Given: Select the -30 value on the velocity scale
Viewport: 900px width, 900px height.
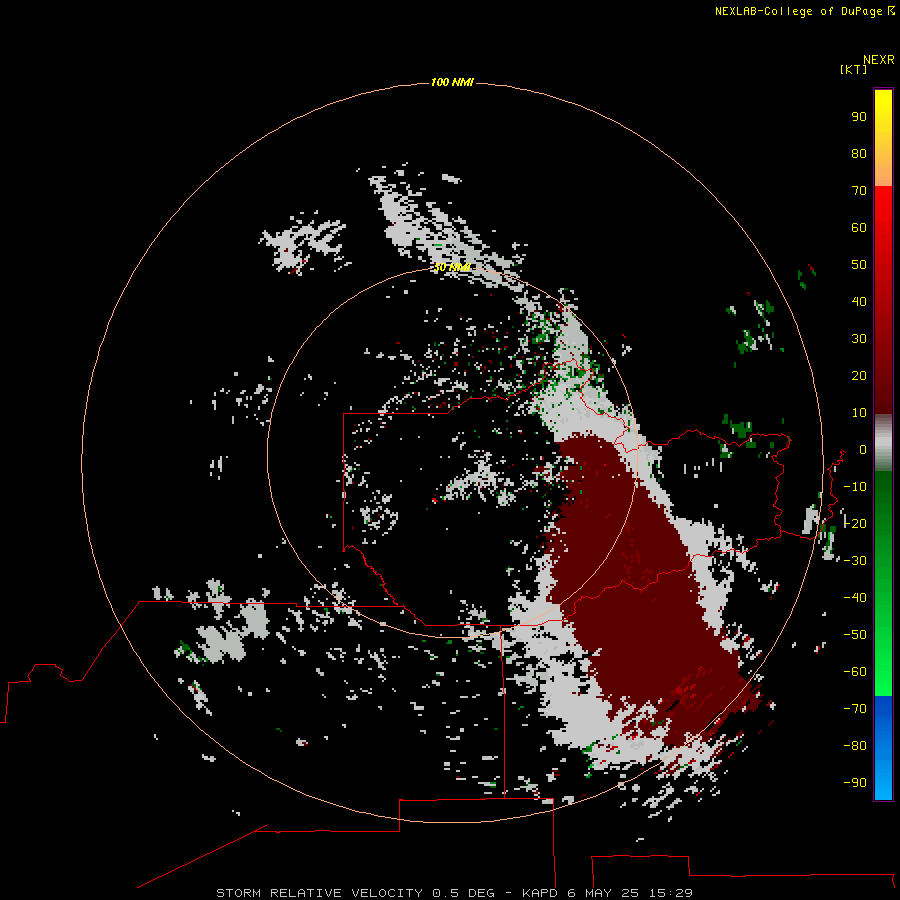Looking at the screenshot, I should [855, 561].
